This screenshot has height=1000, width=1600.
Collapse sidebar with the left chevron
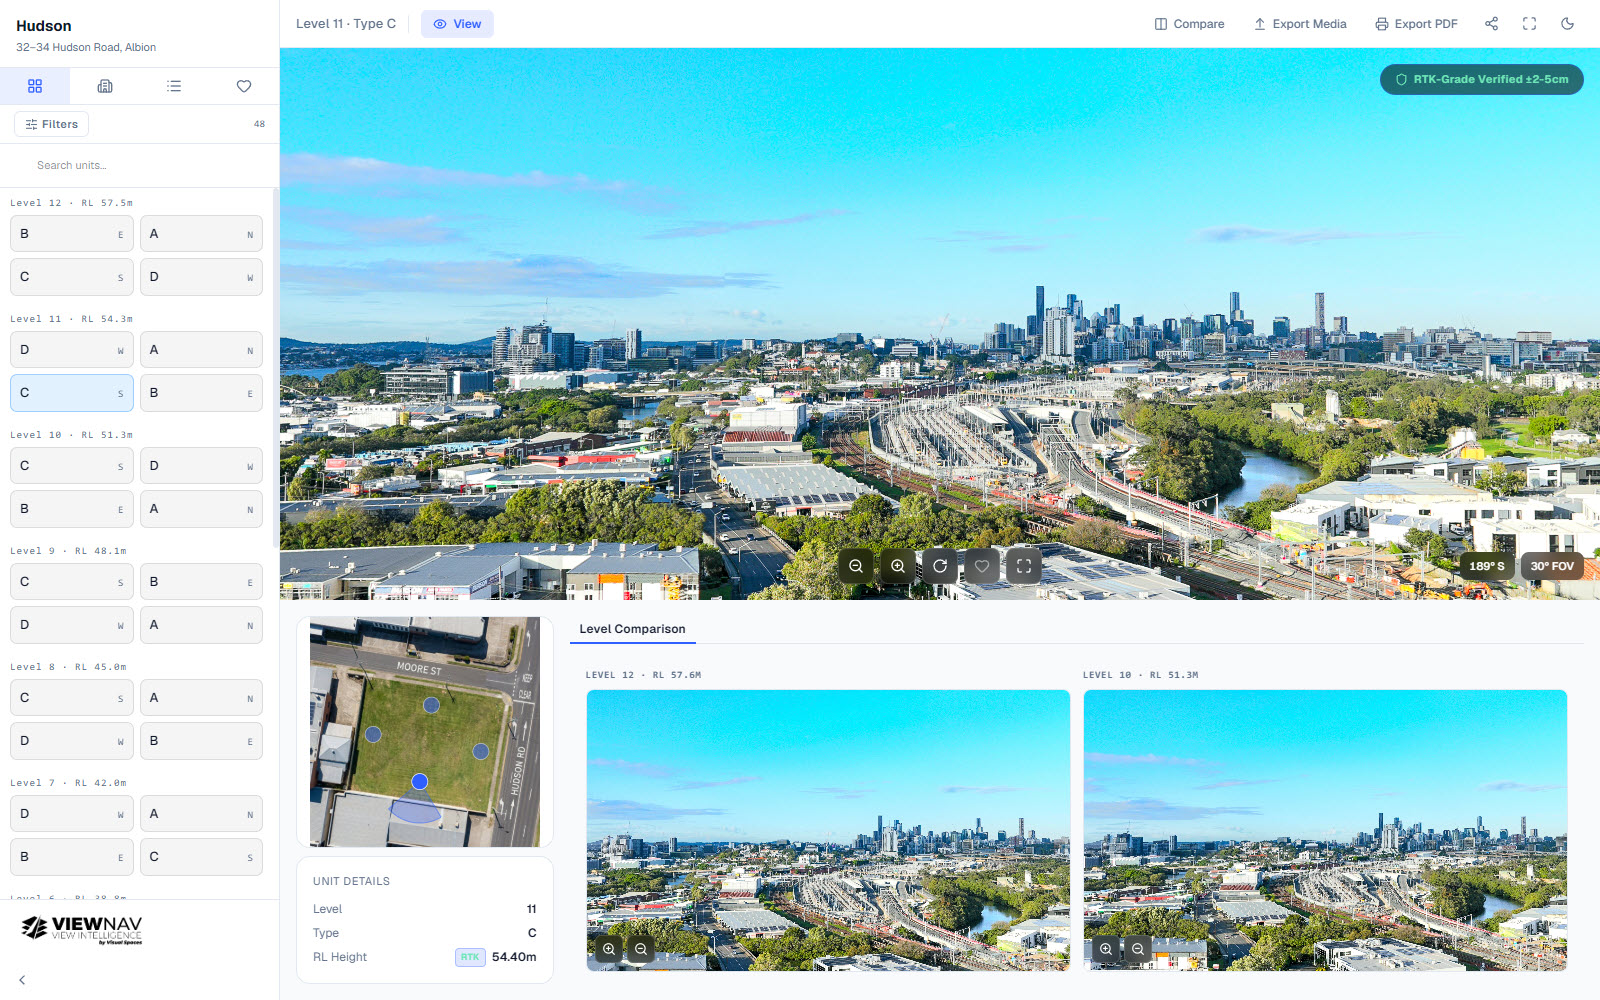(22, 980)
